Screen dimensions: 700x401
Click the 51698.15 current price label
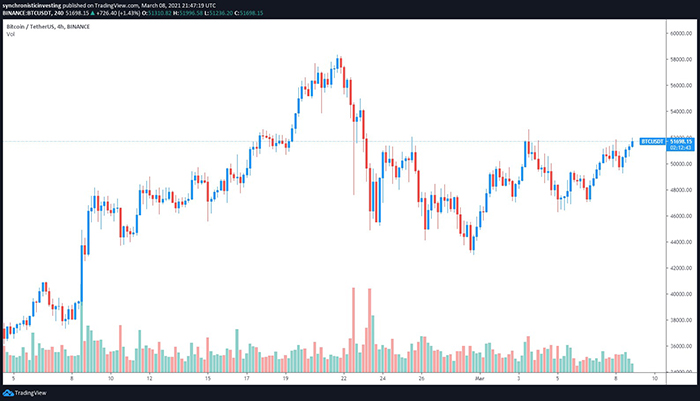(681, 142)
